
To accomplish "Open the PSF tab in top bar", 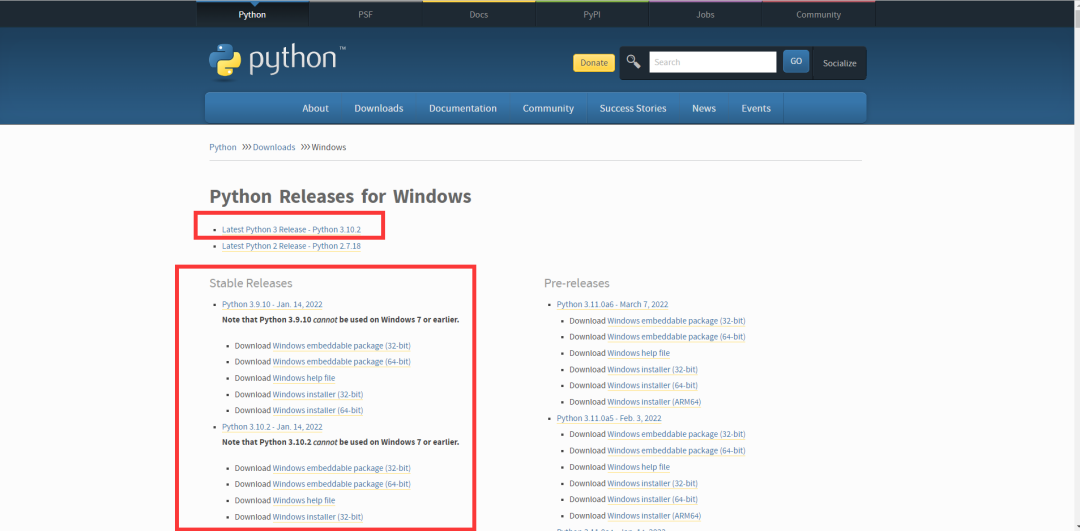I will pos(366,14).
